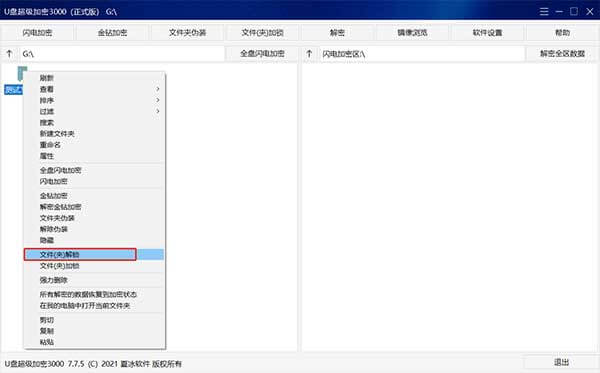Choose 刷新 in the context menu

click(x=94, y=78)
